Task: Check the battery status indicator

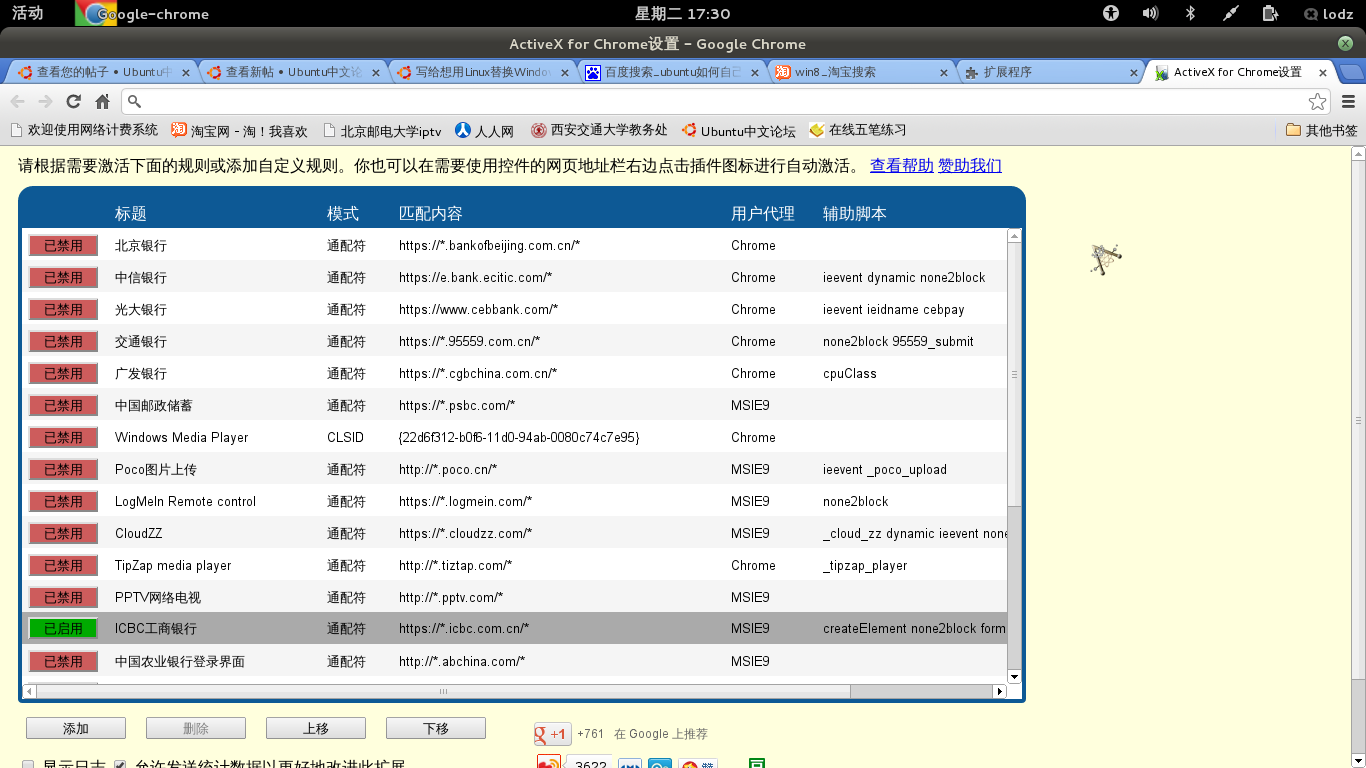Action: click(1270, 13)
